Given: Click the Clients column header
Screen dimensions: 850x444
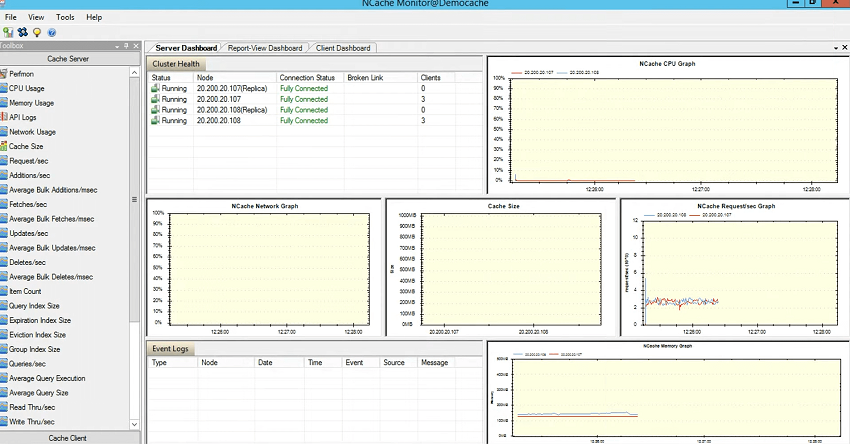Looking at the screenshot, I should point(430,78).
